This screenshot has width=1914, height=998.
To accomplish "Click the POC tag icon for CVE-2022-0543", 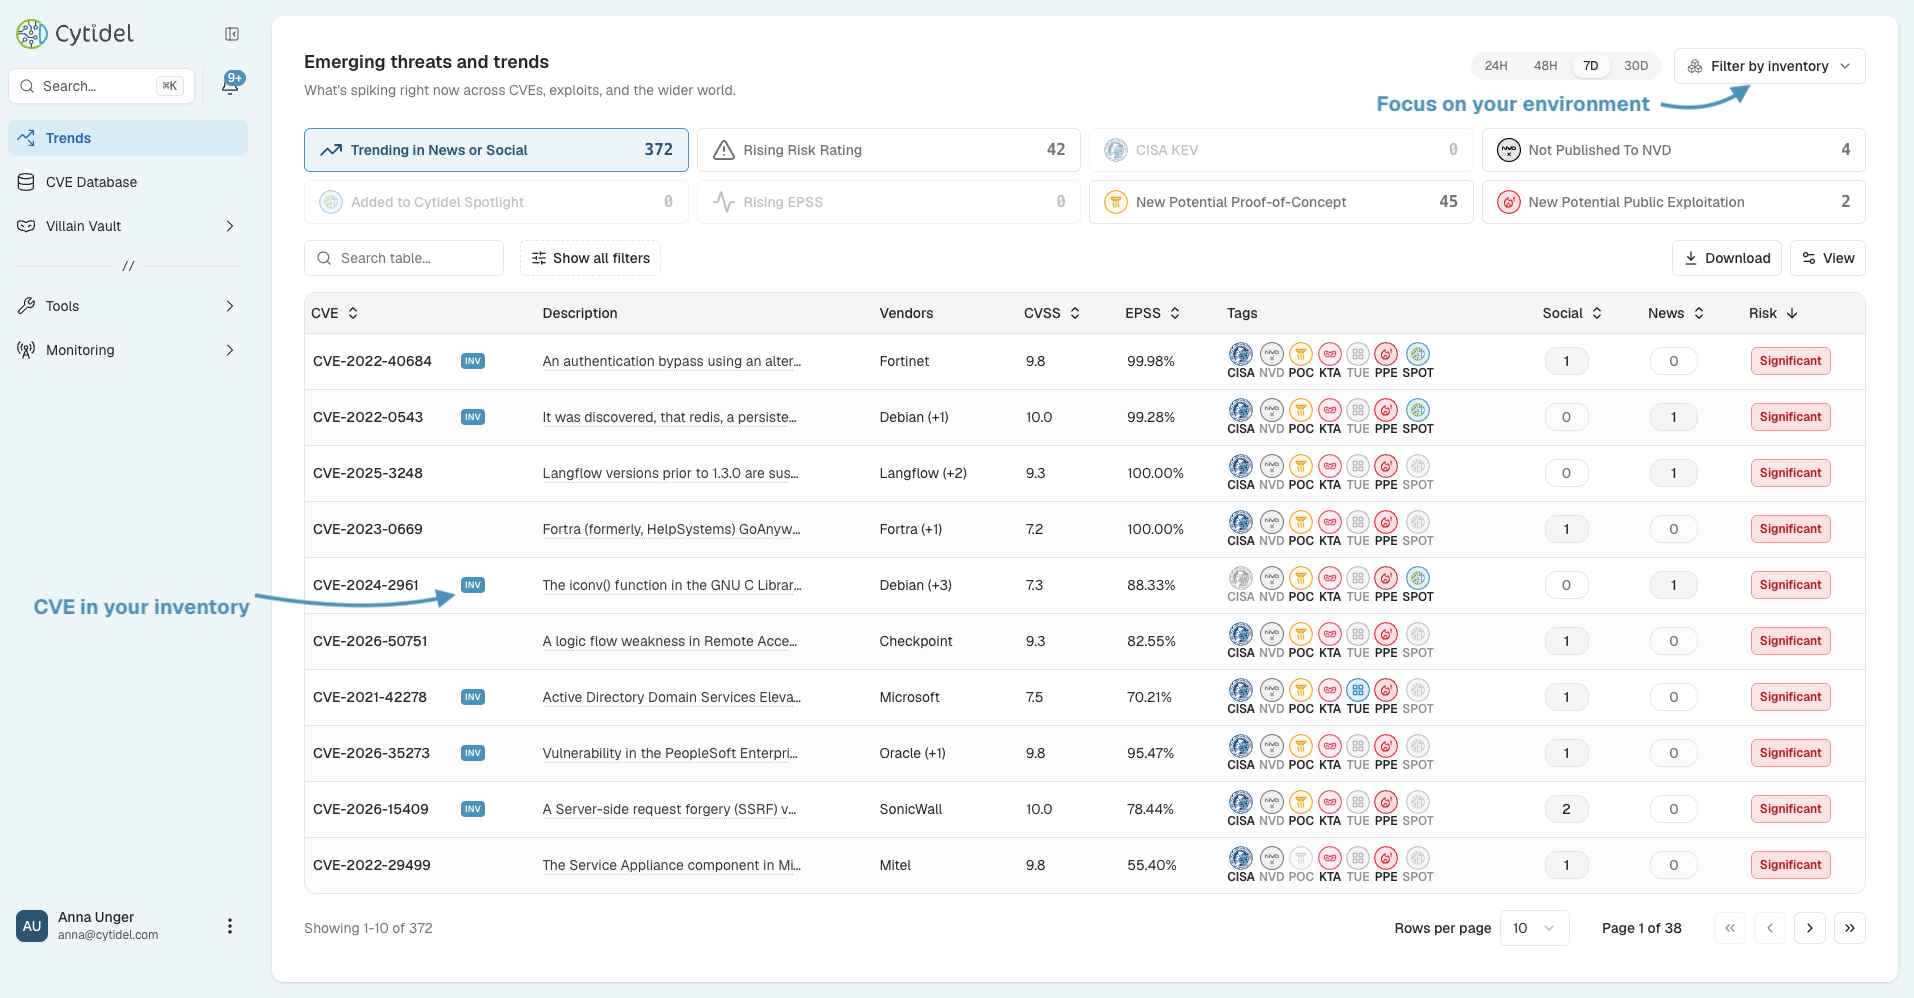I will tap(1300, 410).
